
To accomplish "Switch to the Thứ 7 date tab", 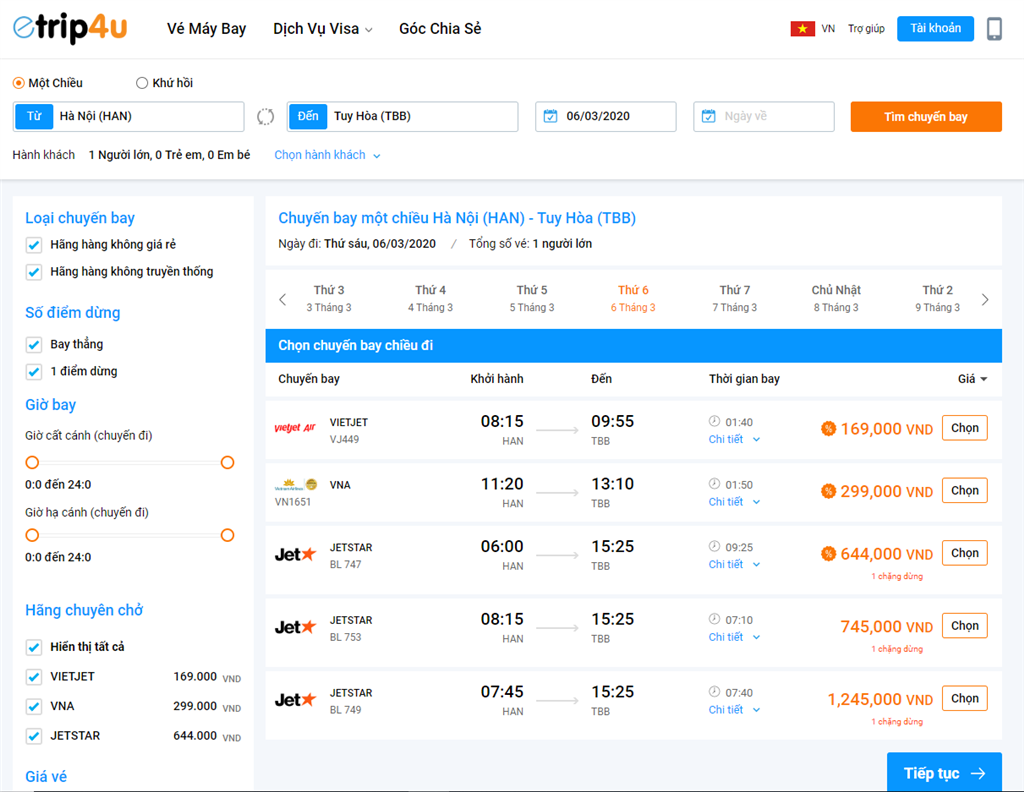I will (x=734, y=297).
